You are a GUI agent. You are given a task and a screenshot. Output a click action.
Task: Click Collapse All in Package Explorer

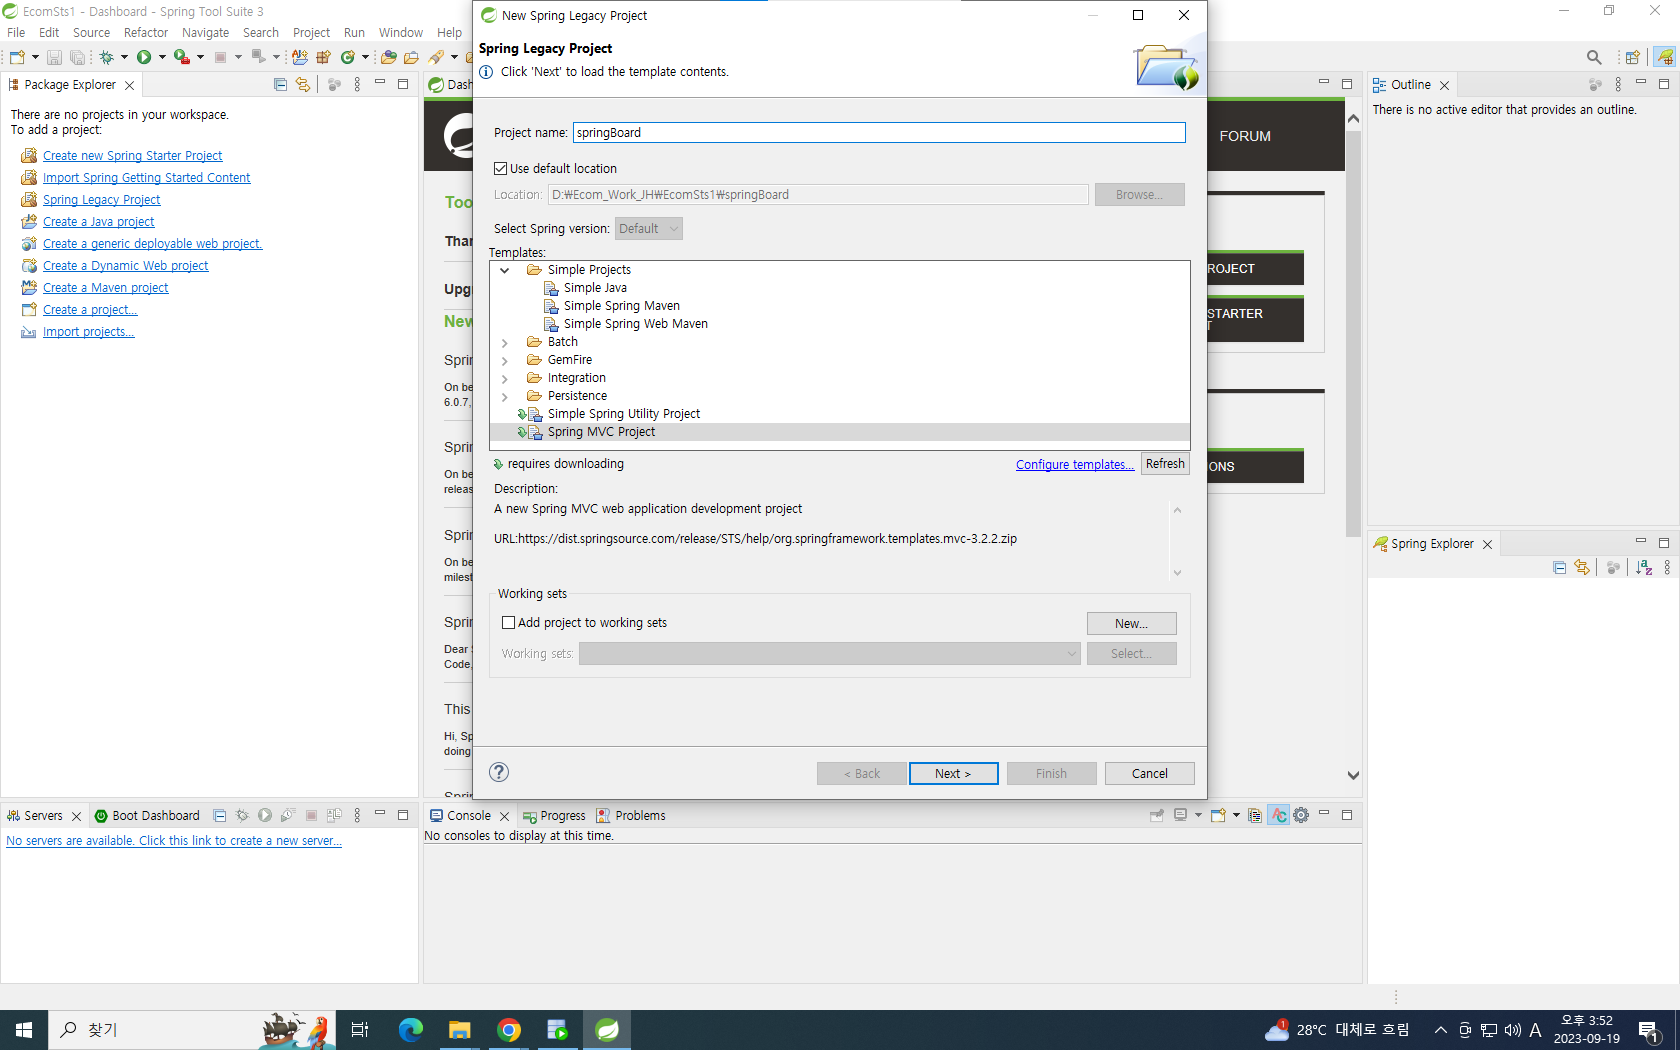pyautogui.click(x=280, y=85)
